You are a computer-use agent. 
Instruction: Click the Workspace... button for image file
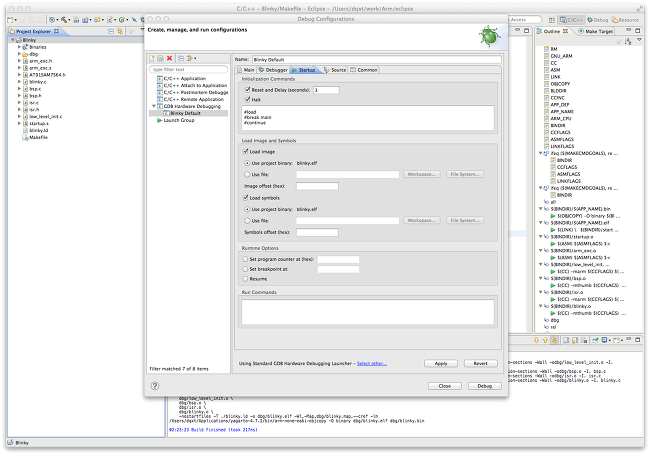click(x=422, y=174)
